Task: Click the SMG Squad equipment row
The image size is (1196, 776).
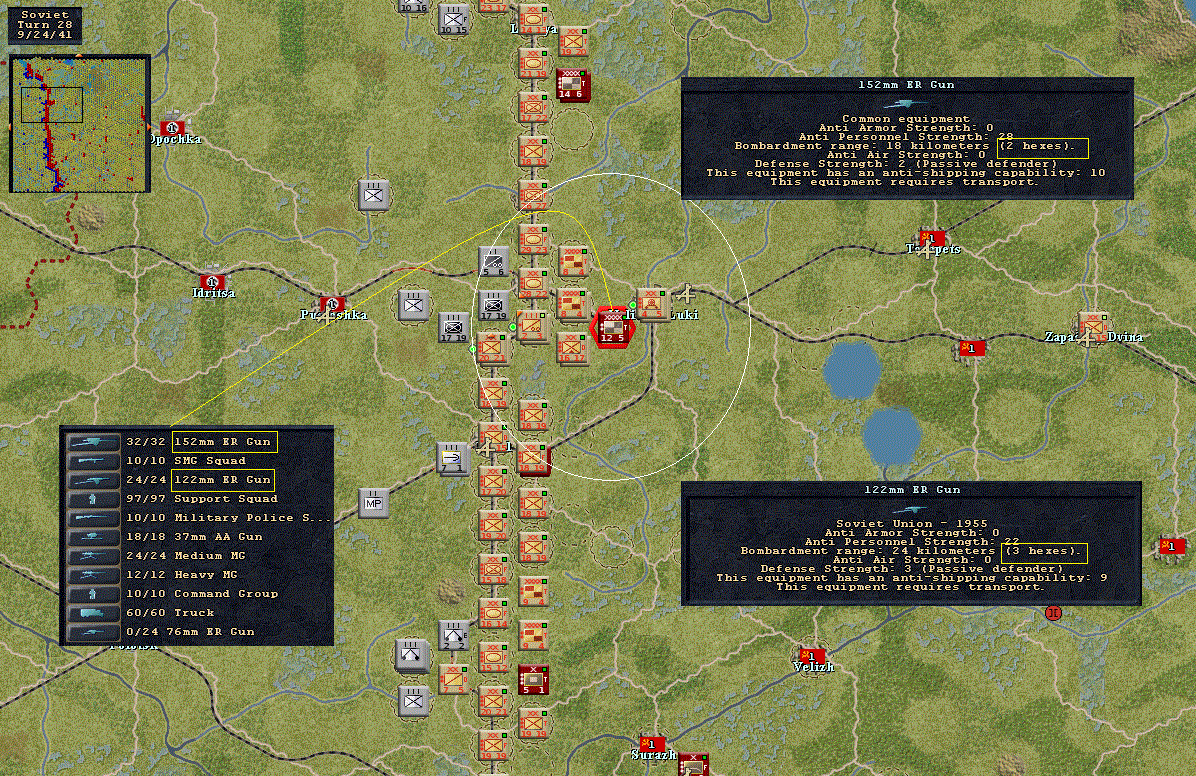Action: pos(197,461)
